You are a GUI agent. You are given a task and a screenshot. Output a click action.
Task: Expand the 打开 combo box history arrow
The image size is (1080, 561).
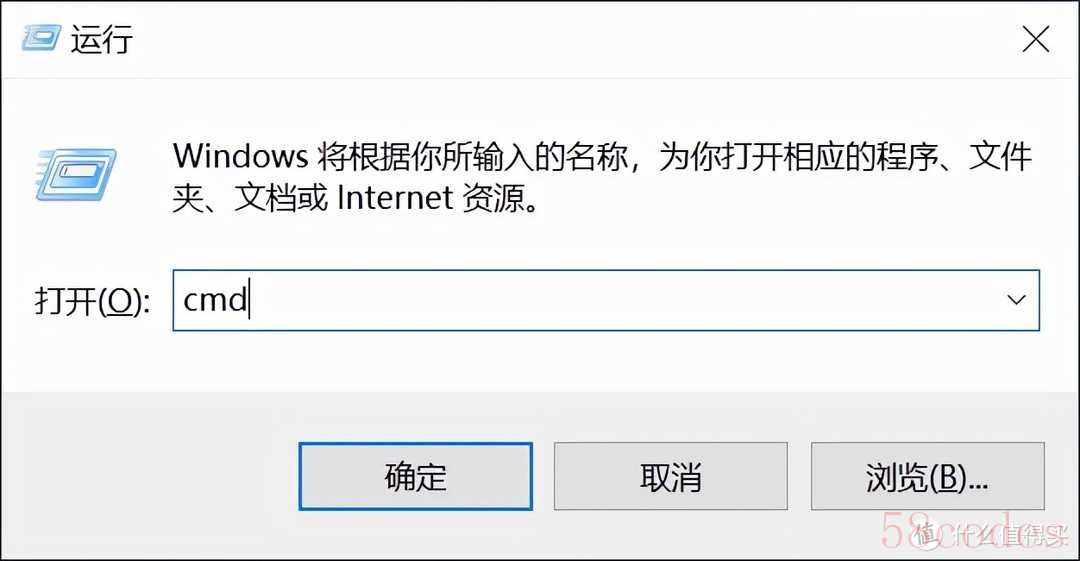pos(1016,300)
